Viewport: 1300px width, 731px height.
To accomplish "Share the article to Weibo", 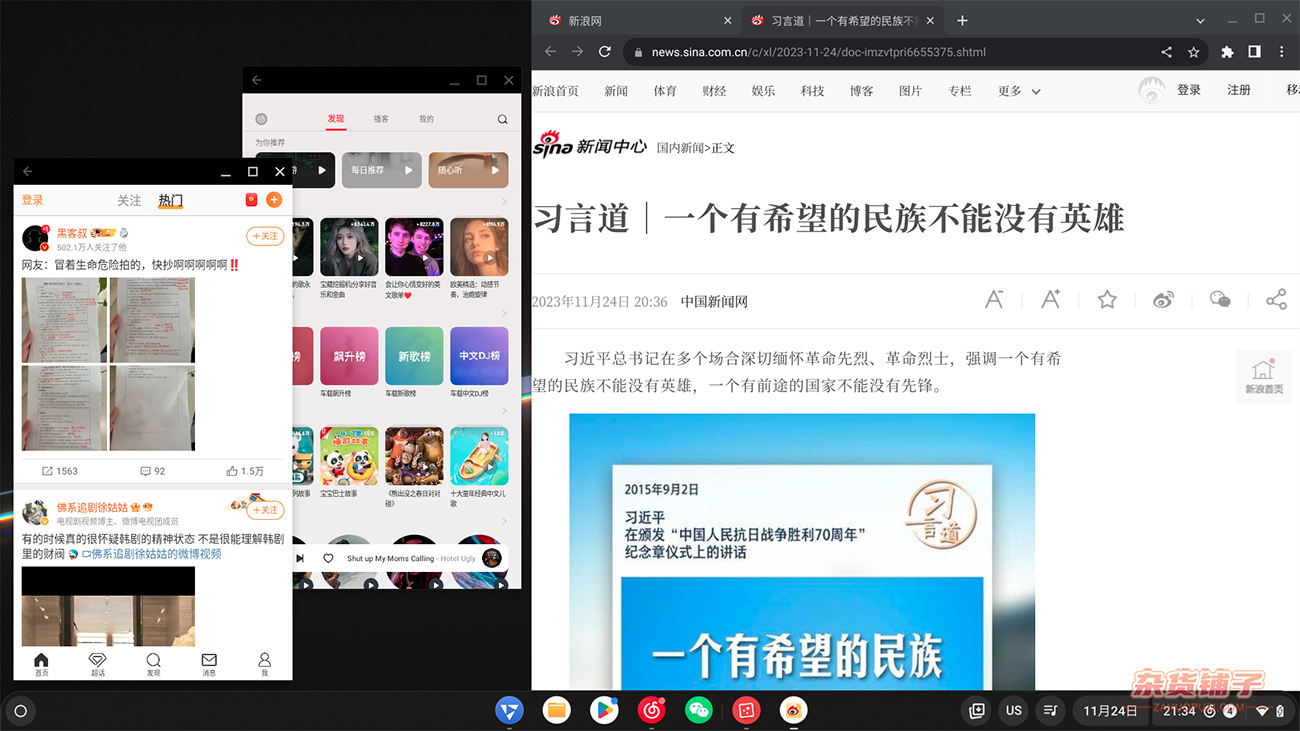I will pyautogui.click(x=1163, y=299).
